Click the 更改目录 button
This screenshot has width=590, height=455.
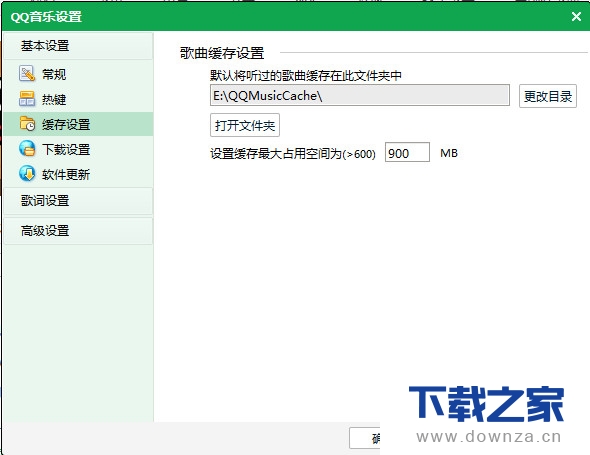pyautogui.click(x=547, y=96)
